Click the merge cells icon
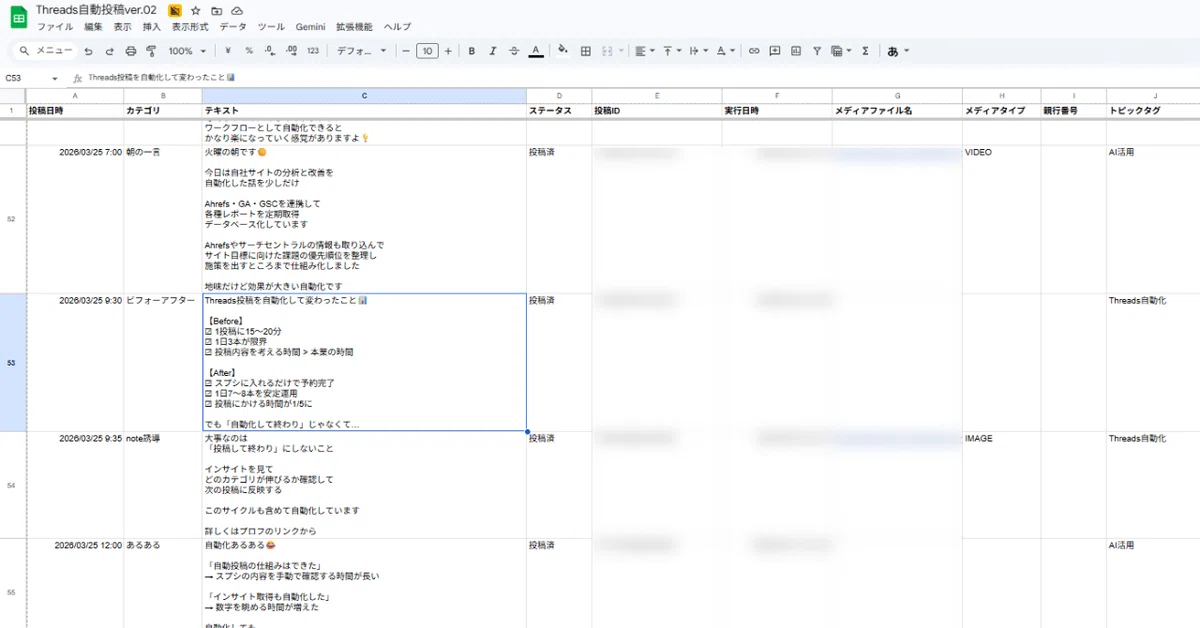 coord(609,51)
